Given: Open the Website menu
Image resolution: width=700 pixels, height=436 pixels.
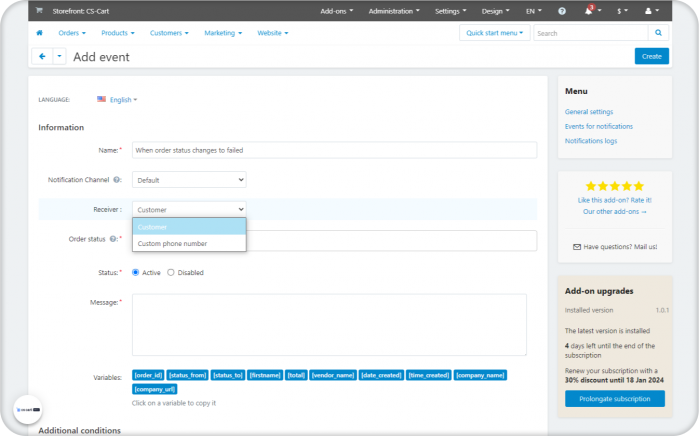Looking at the screenshot, I should [273, 33].
